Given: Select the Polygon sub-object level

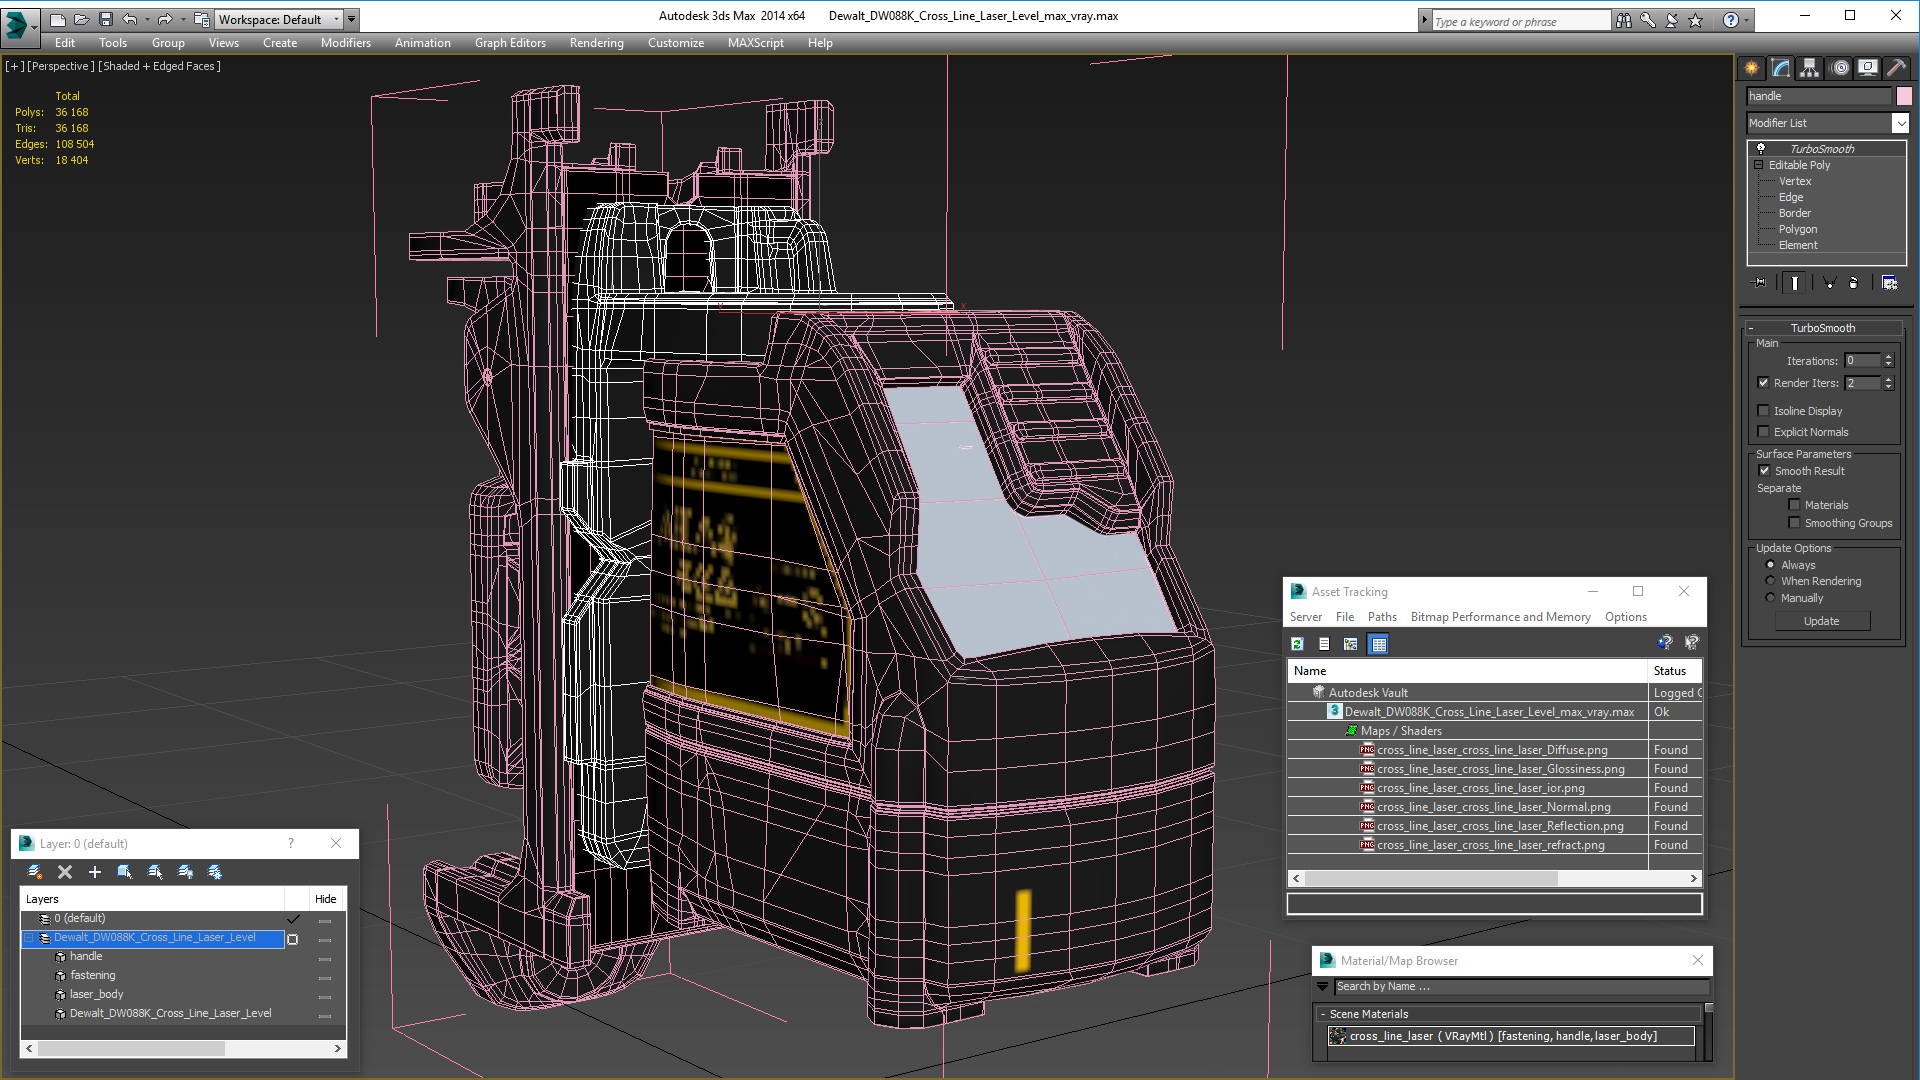Looking at the screenshot, I should click(1797, 229).
